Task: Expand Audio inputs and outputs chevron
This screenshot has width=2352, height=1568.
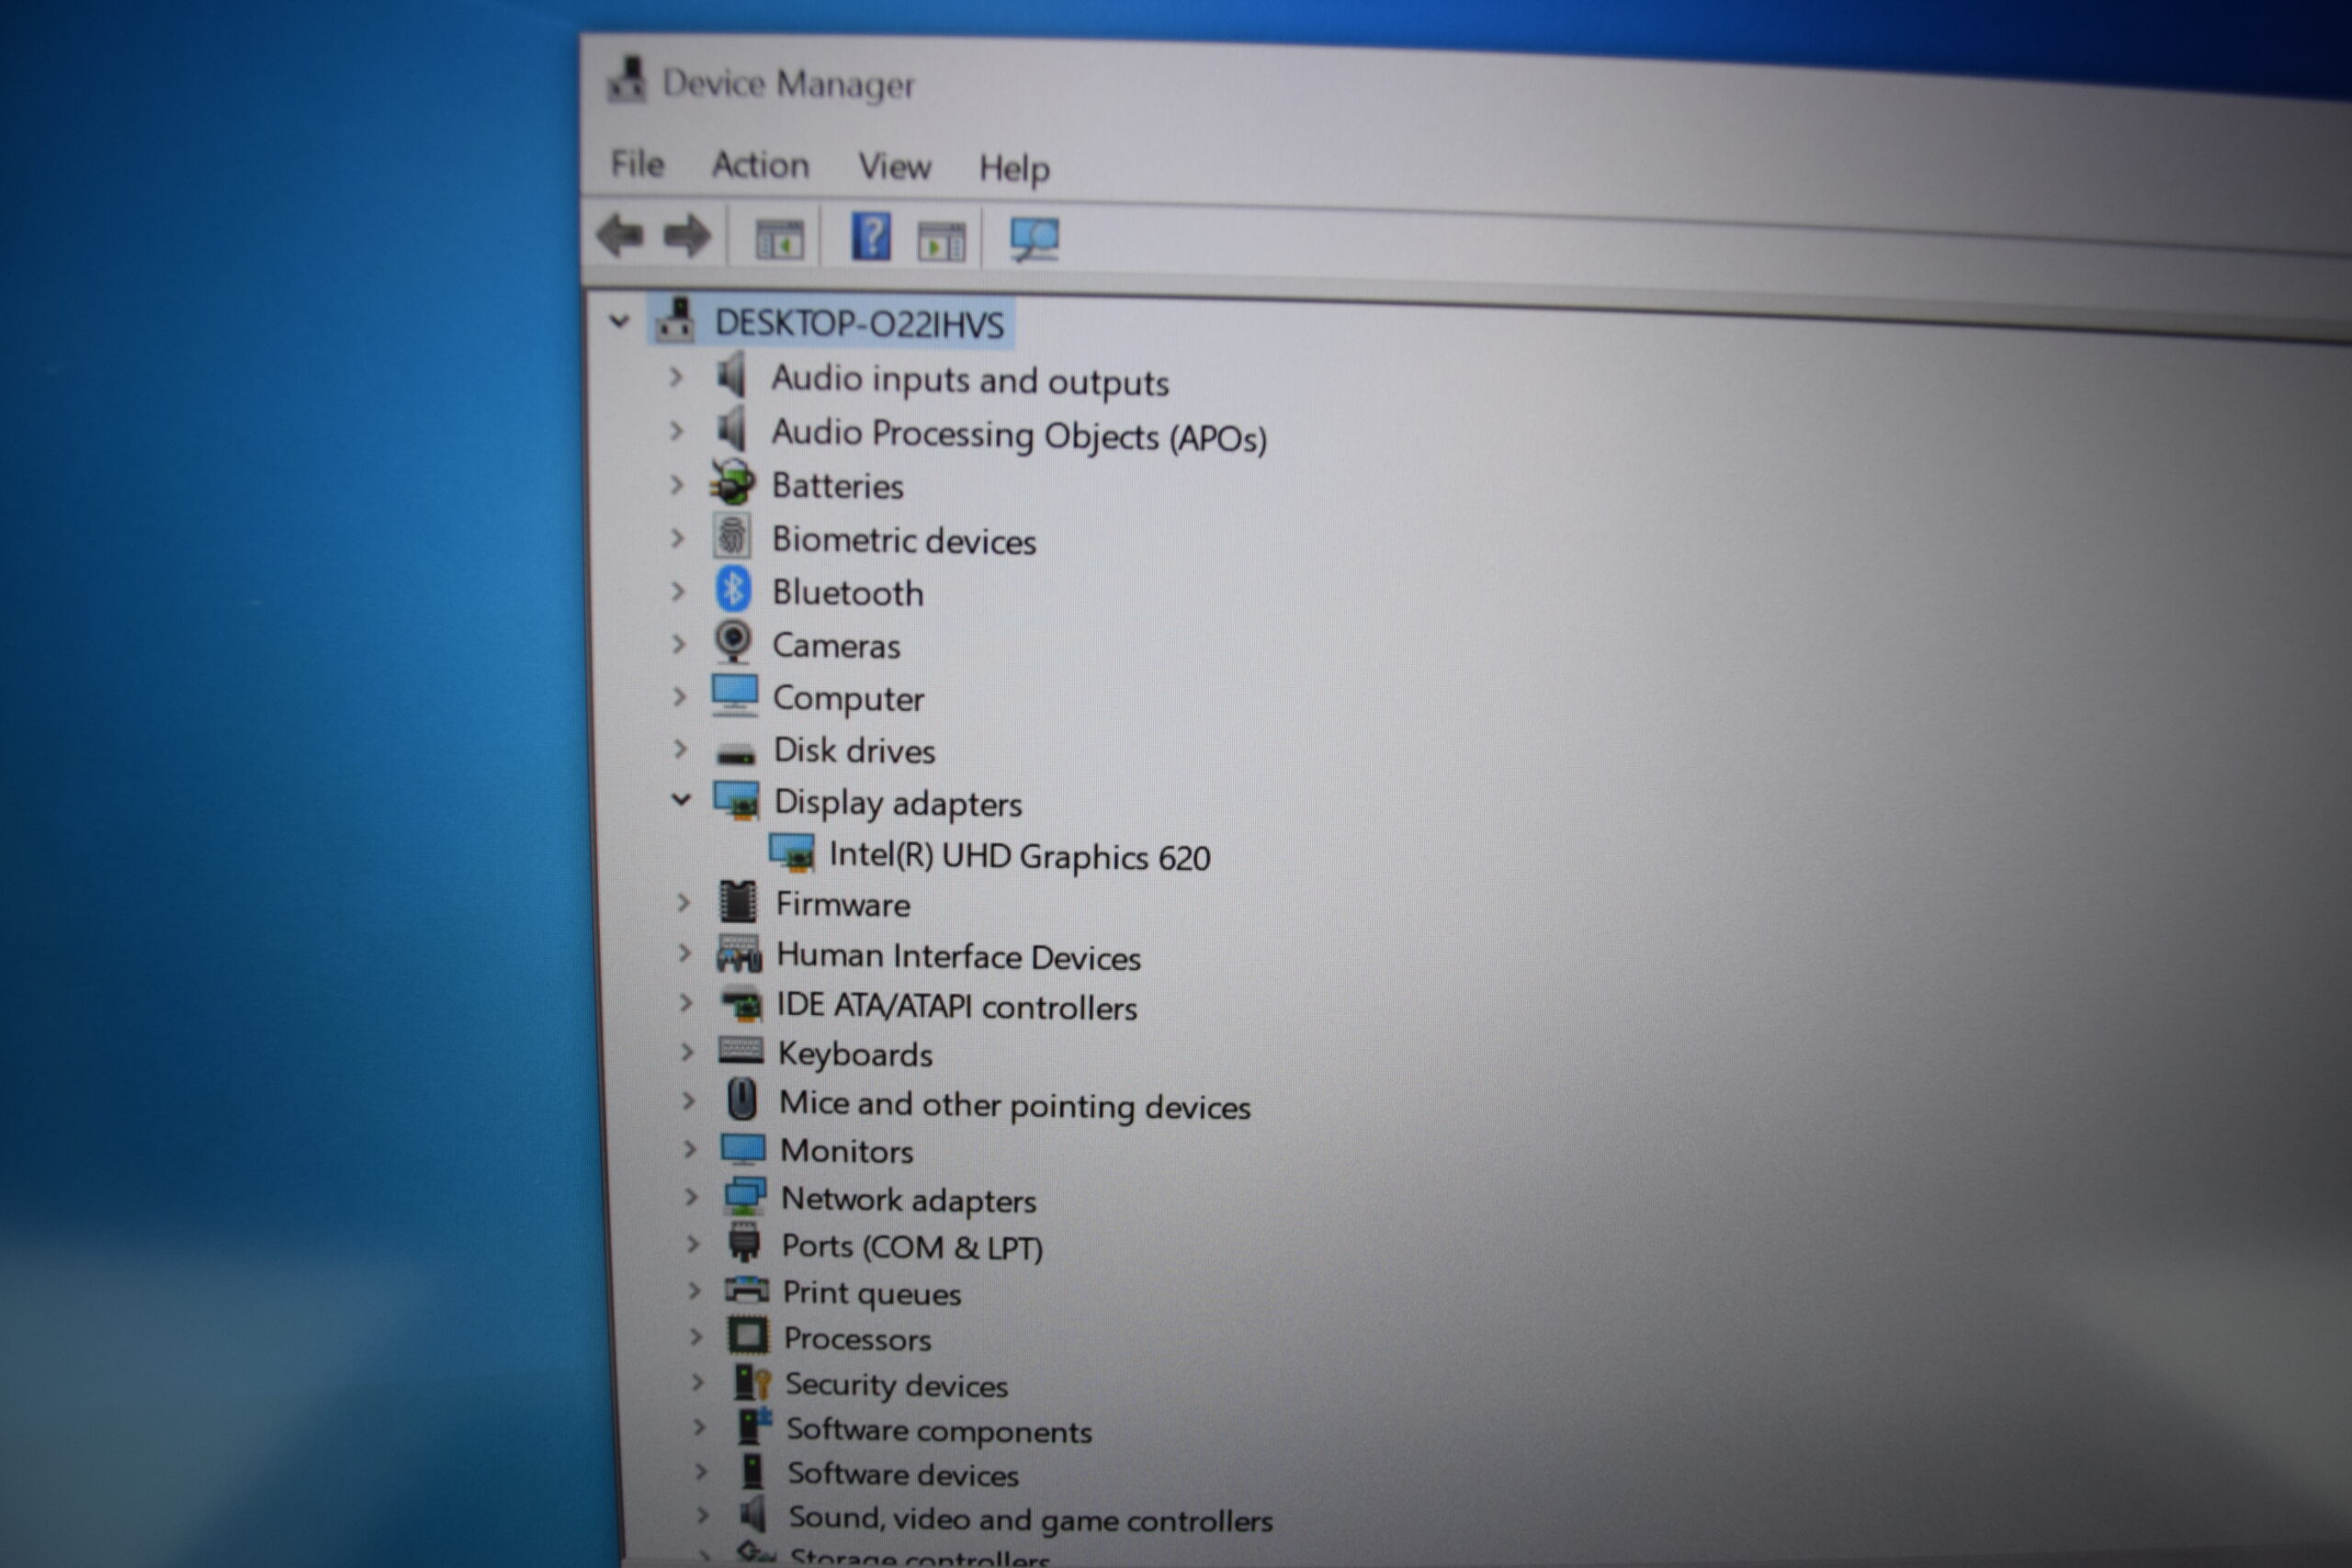Action: pyautogui.click(x=676, y=377)
